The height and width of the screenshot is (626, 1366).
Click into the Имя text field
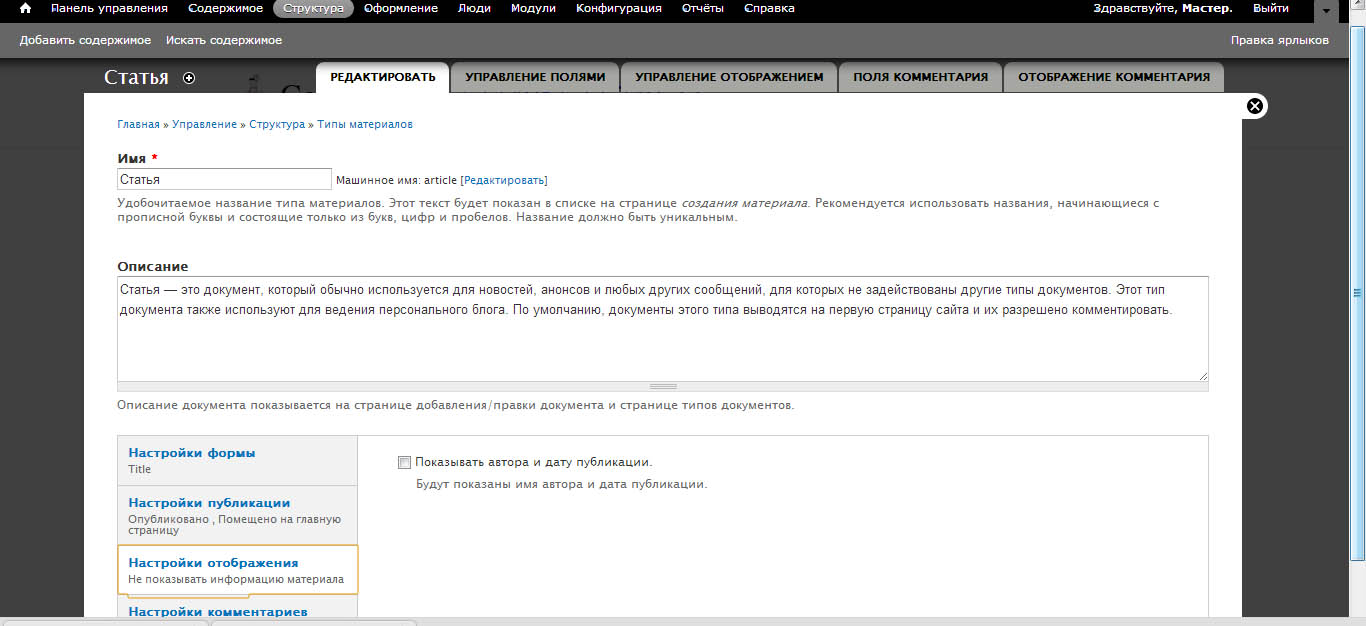pos(224,179)
